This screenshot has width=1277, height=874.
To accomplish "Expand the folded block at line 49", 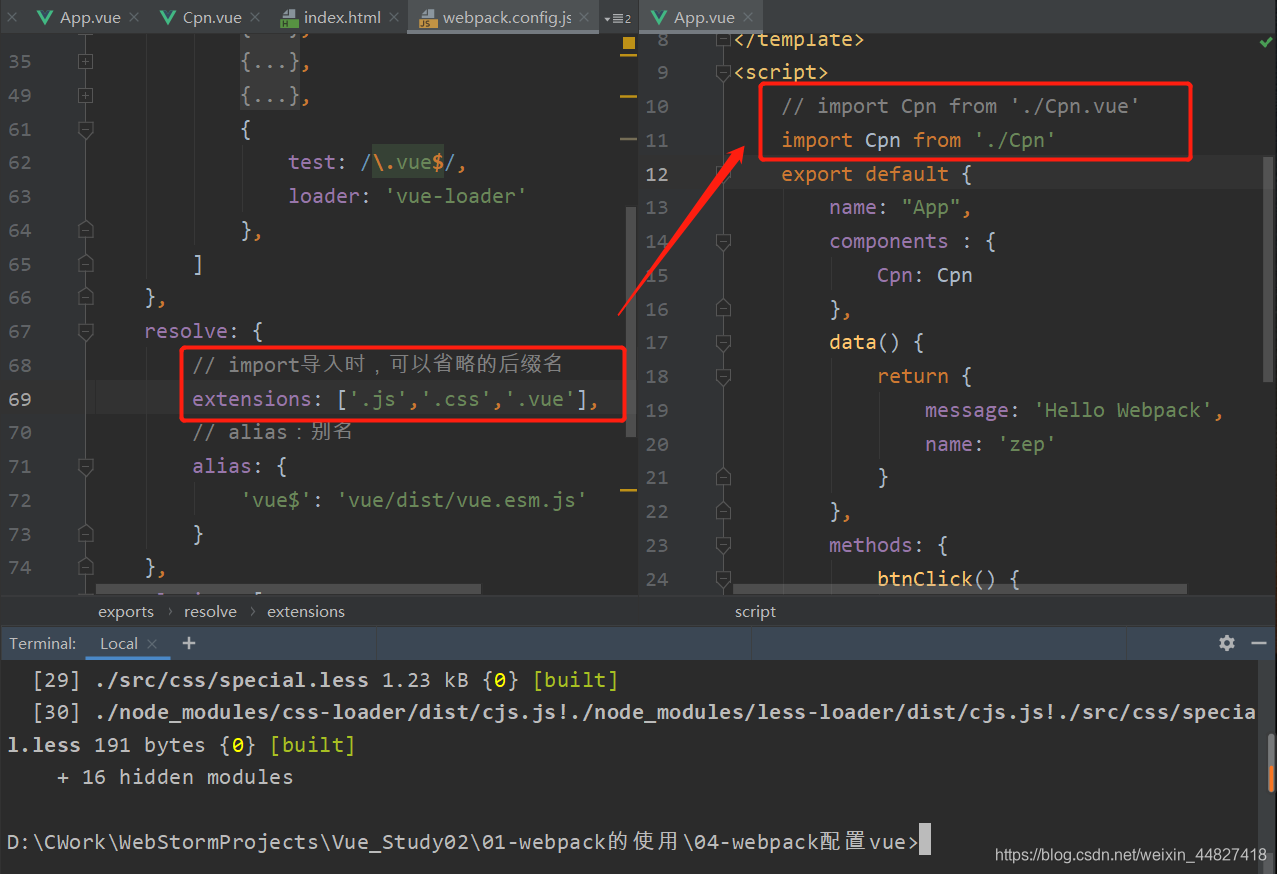I will click(85, 95).
